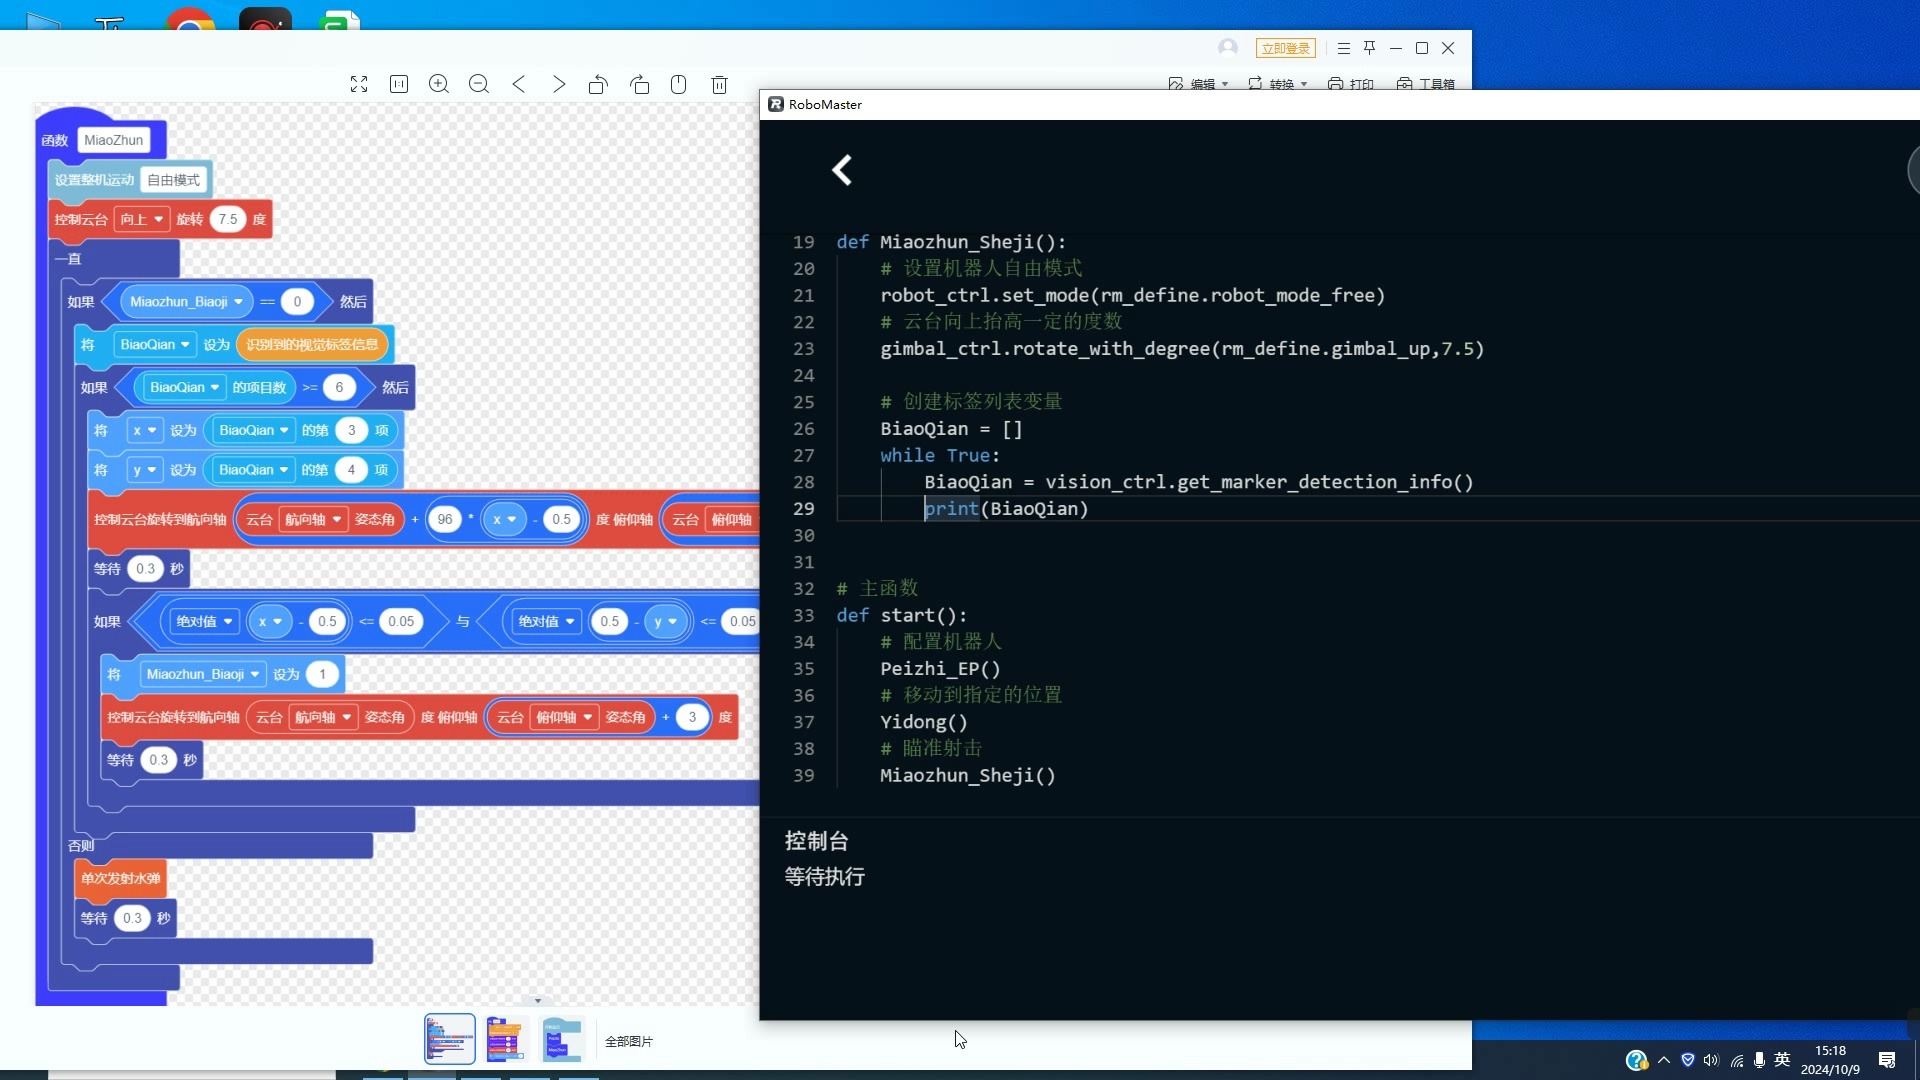Click the 立即登录 login button
Viewport: 1920px width, 1080px height.
pyautogui.click(x=1285, y=48)
